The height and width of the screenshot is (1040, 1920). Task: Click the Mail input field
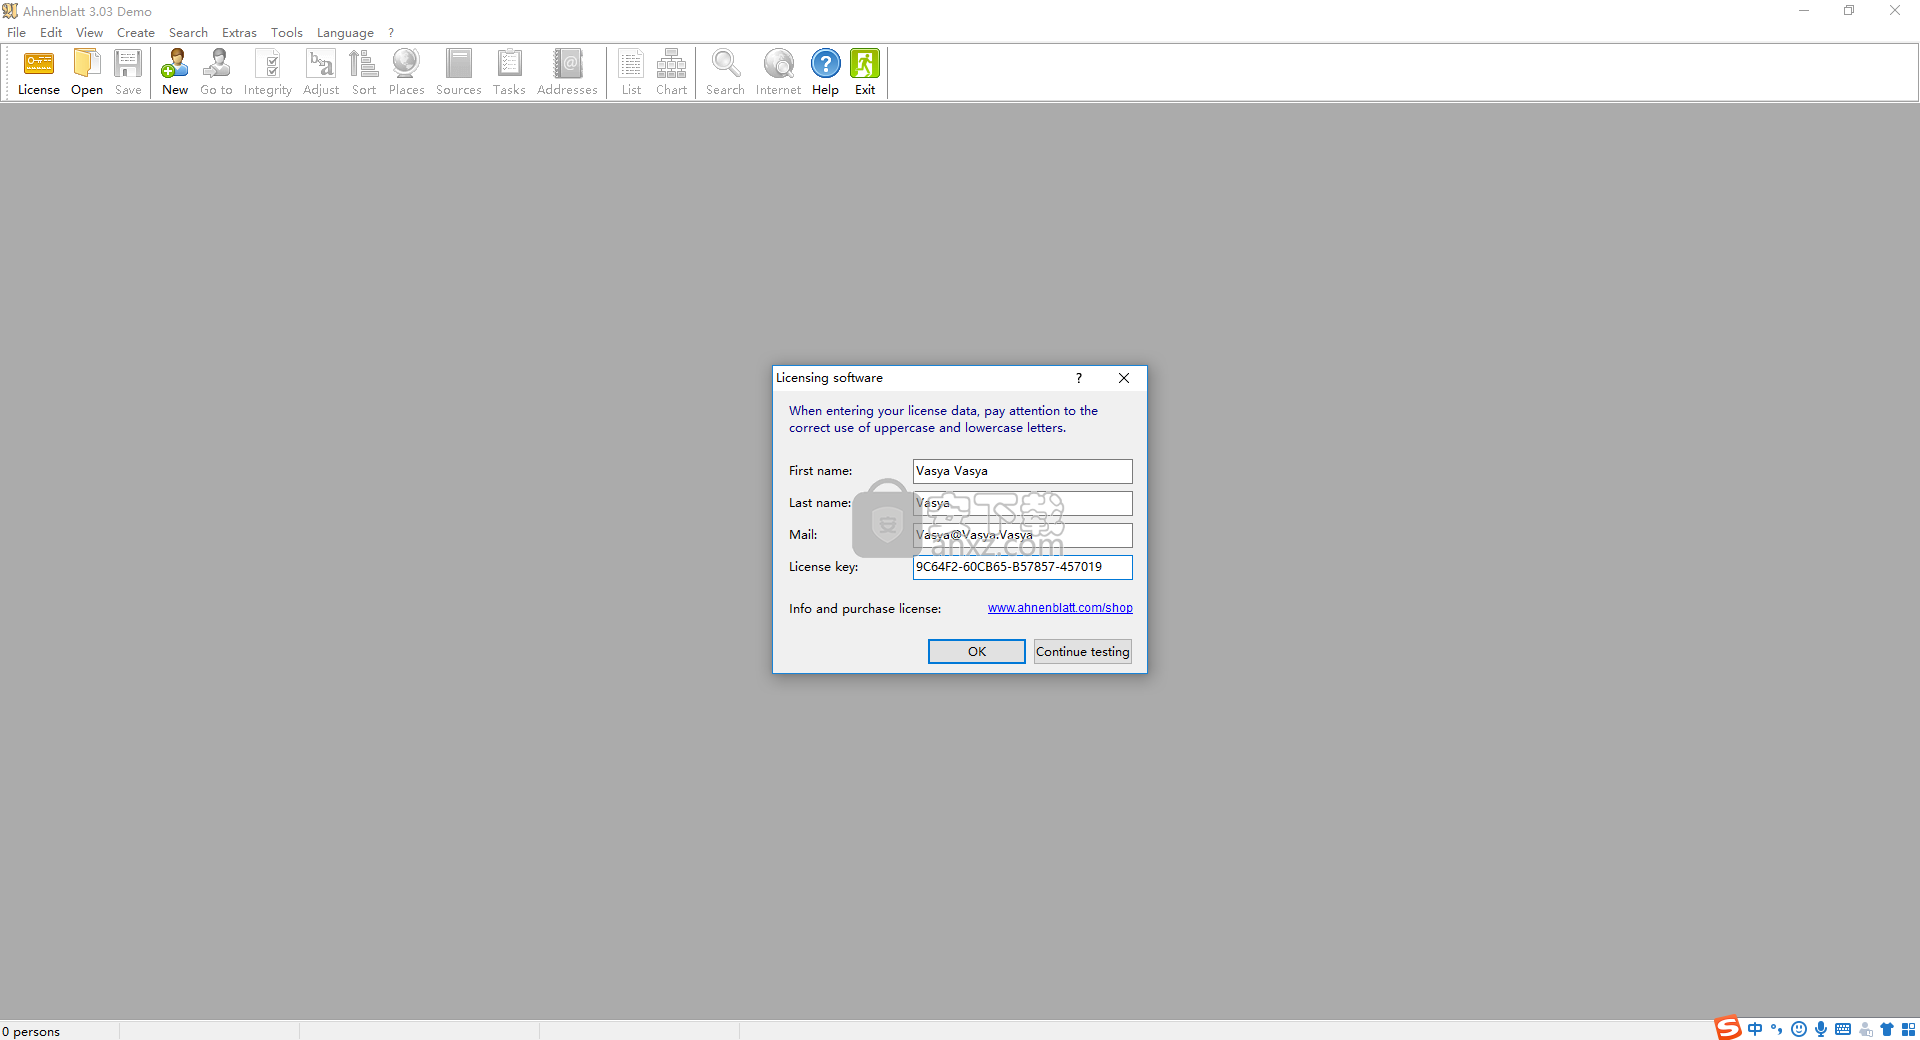coord(1022,535)
